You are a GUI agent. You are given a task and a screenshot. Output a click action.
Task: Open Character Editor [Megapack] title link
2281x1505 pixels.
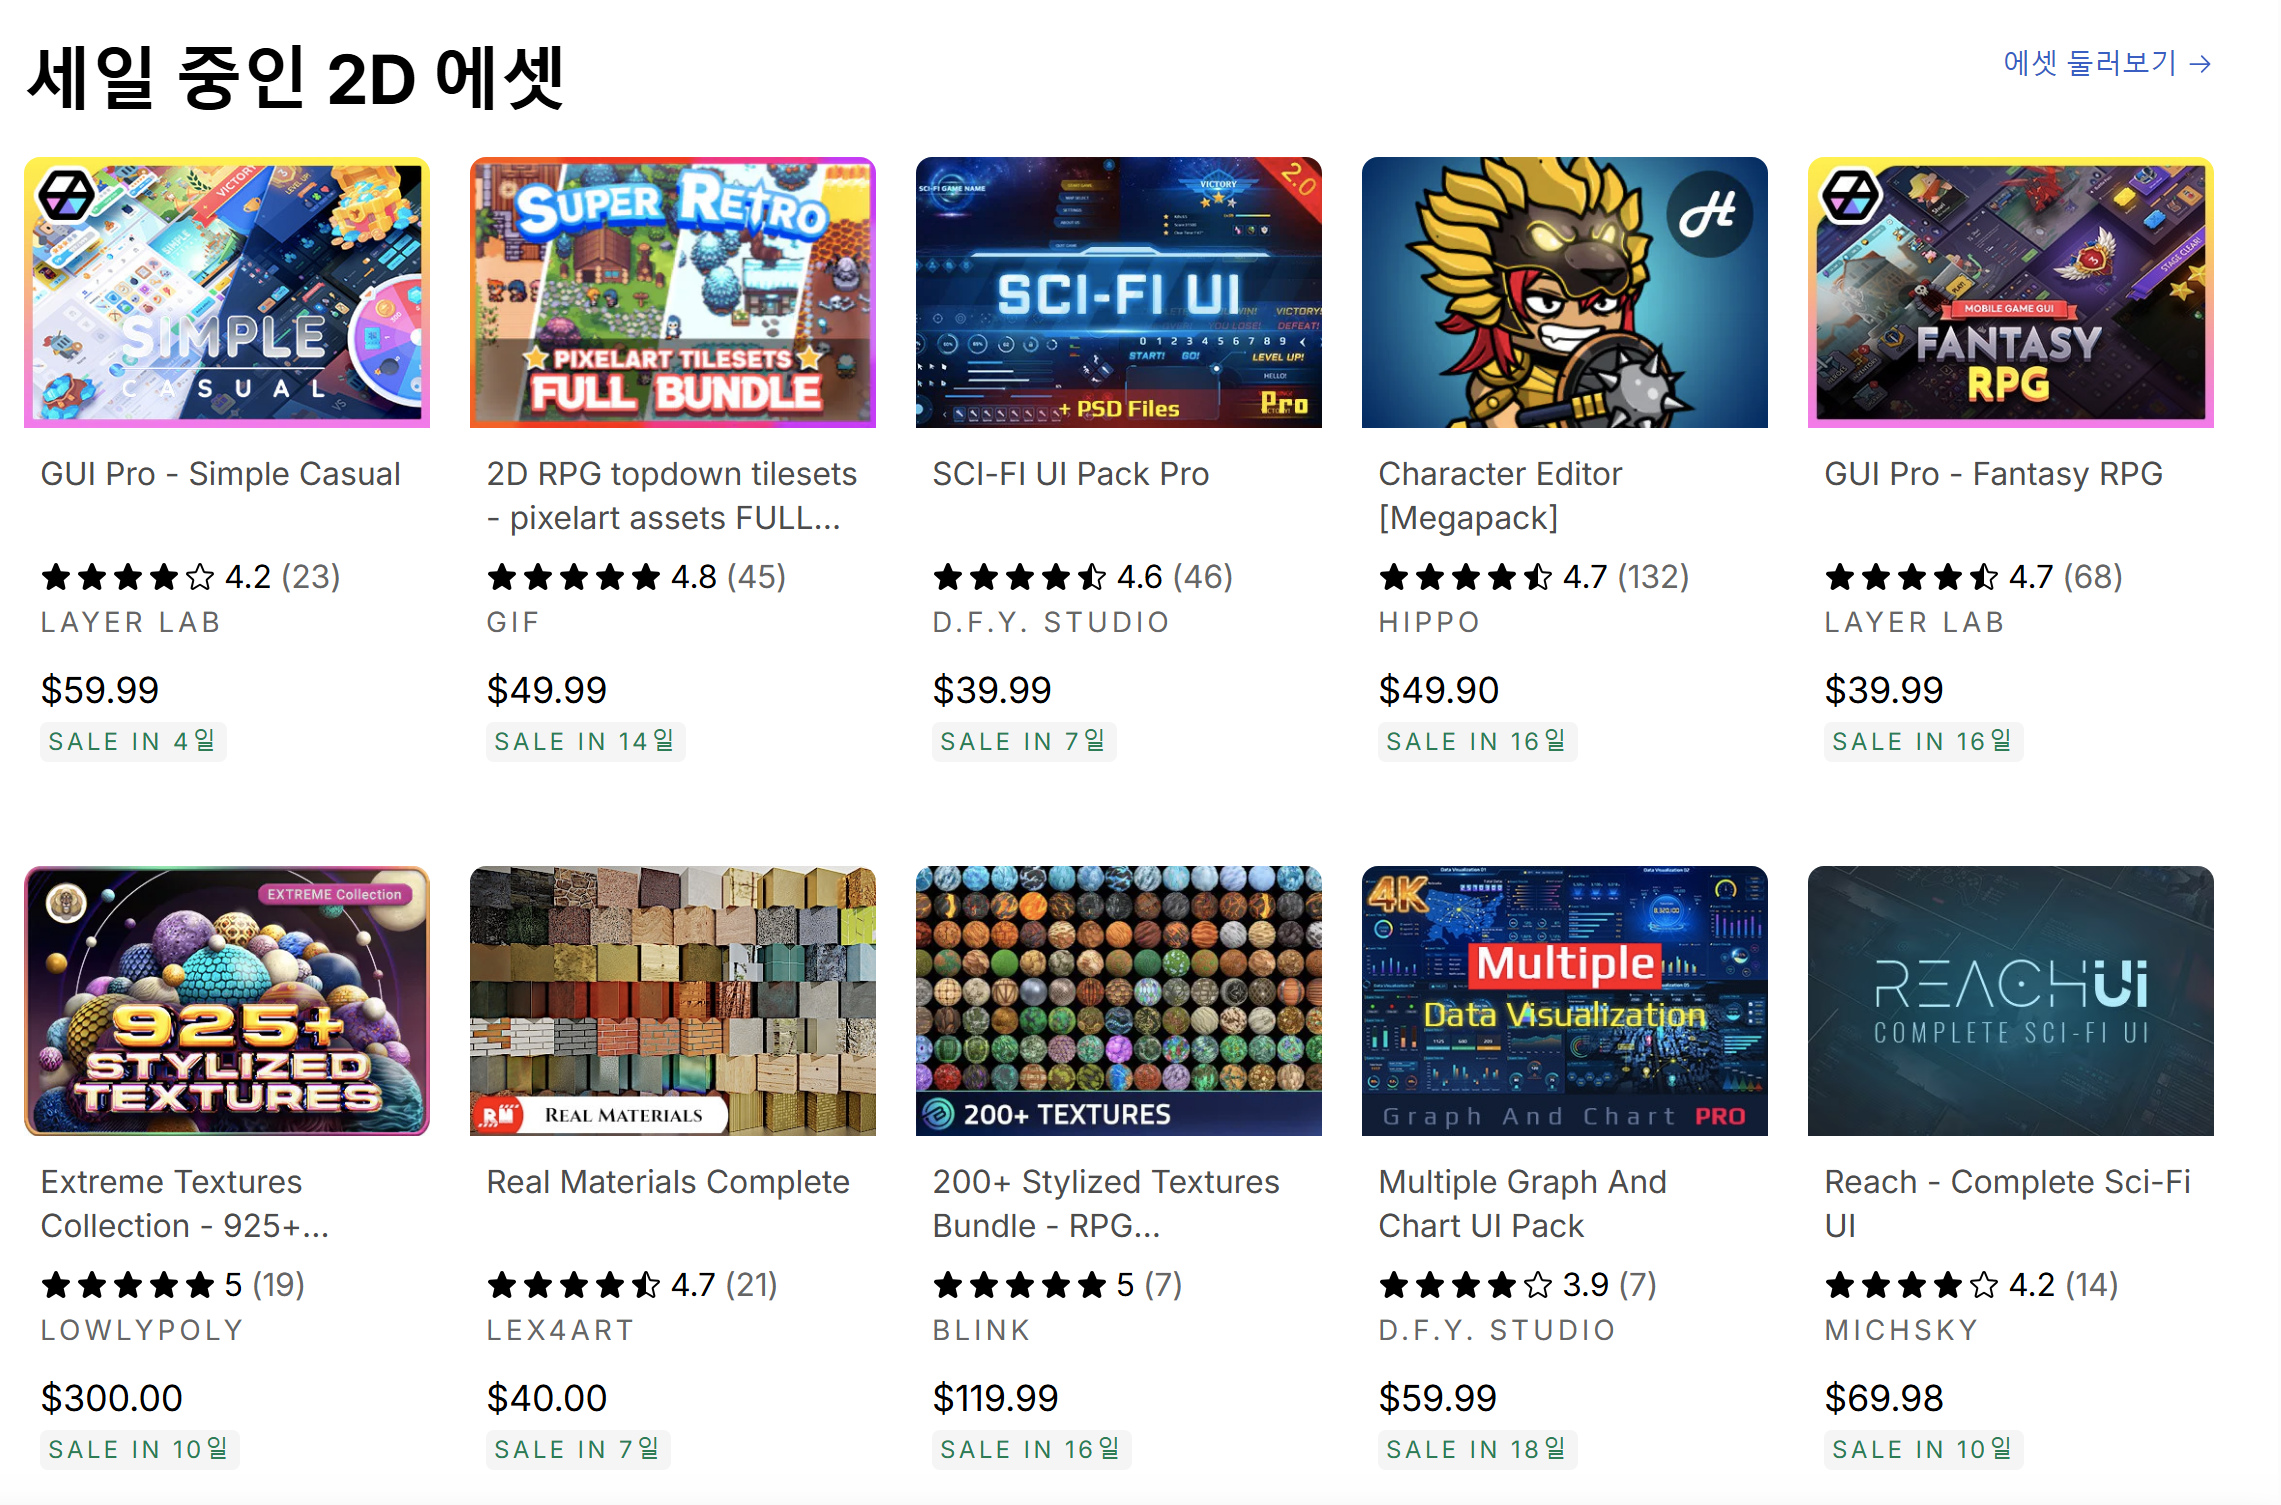[1500, 495]
